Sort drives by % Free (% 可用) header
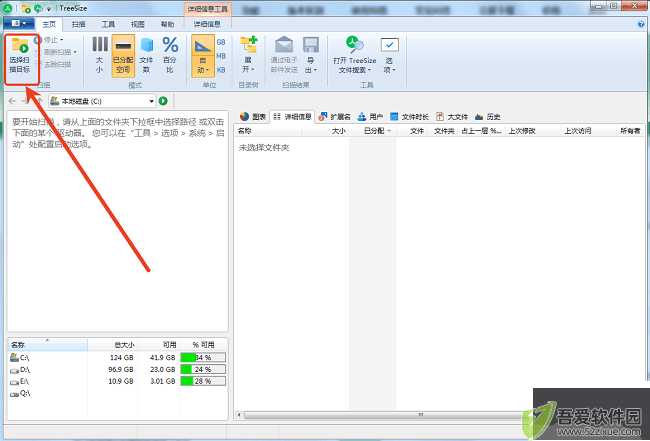 click(x=203, y=344)
